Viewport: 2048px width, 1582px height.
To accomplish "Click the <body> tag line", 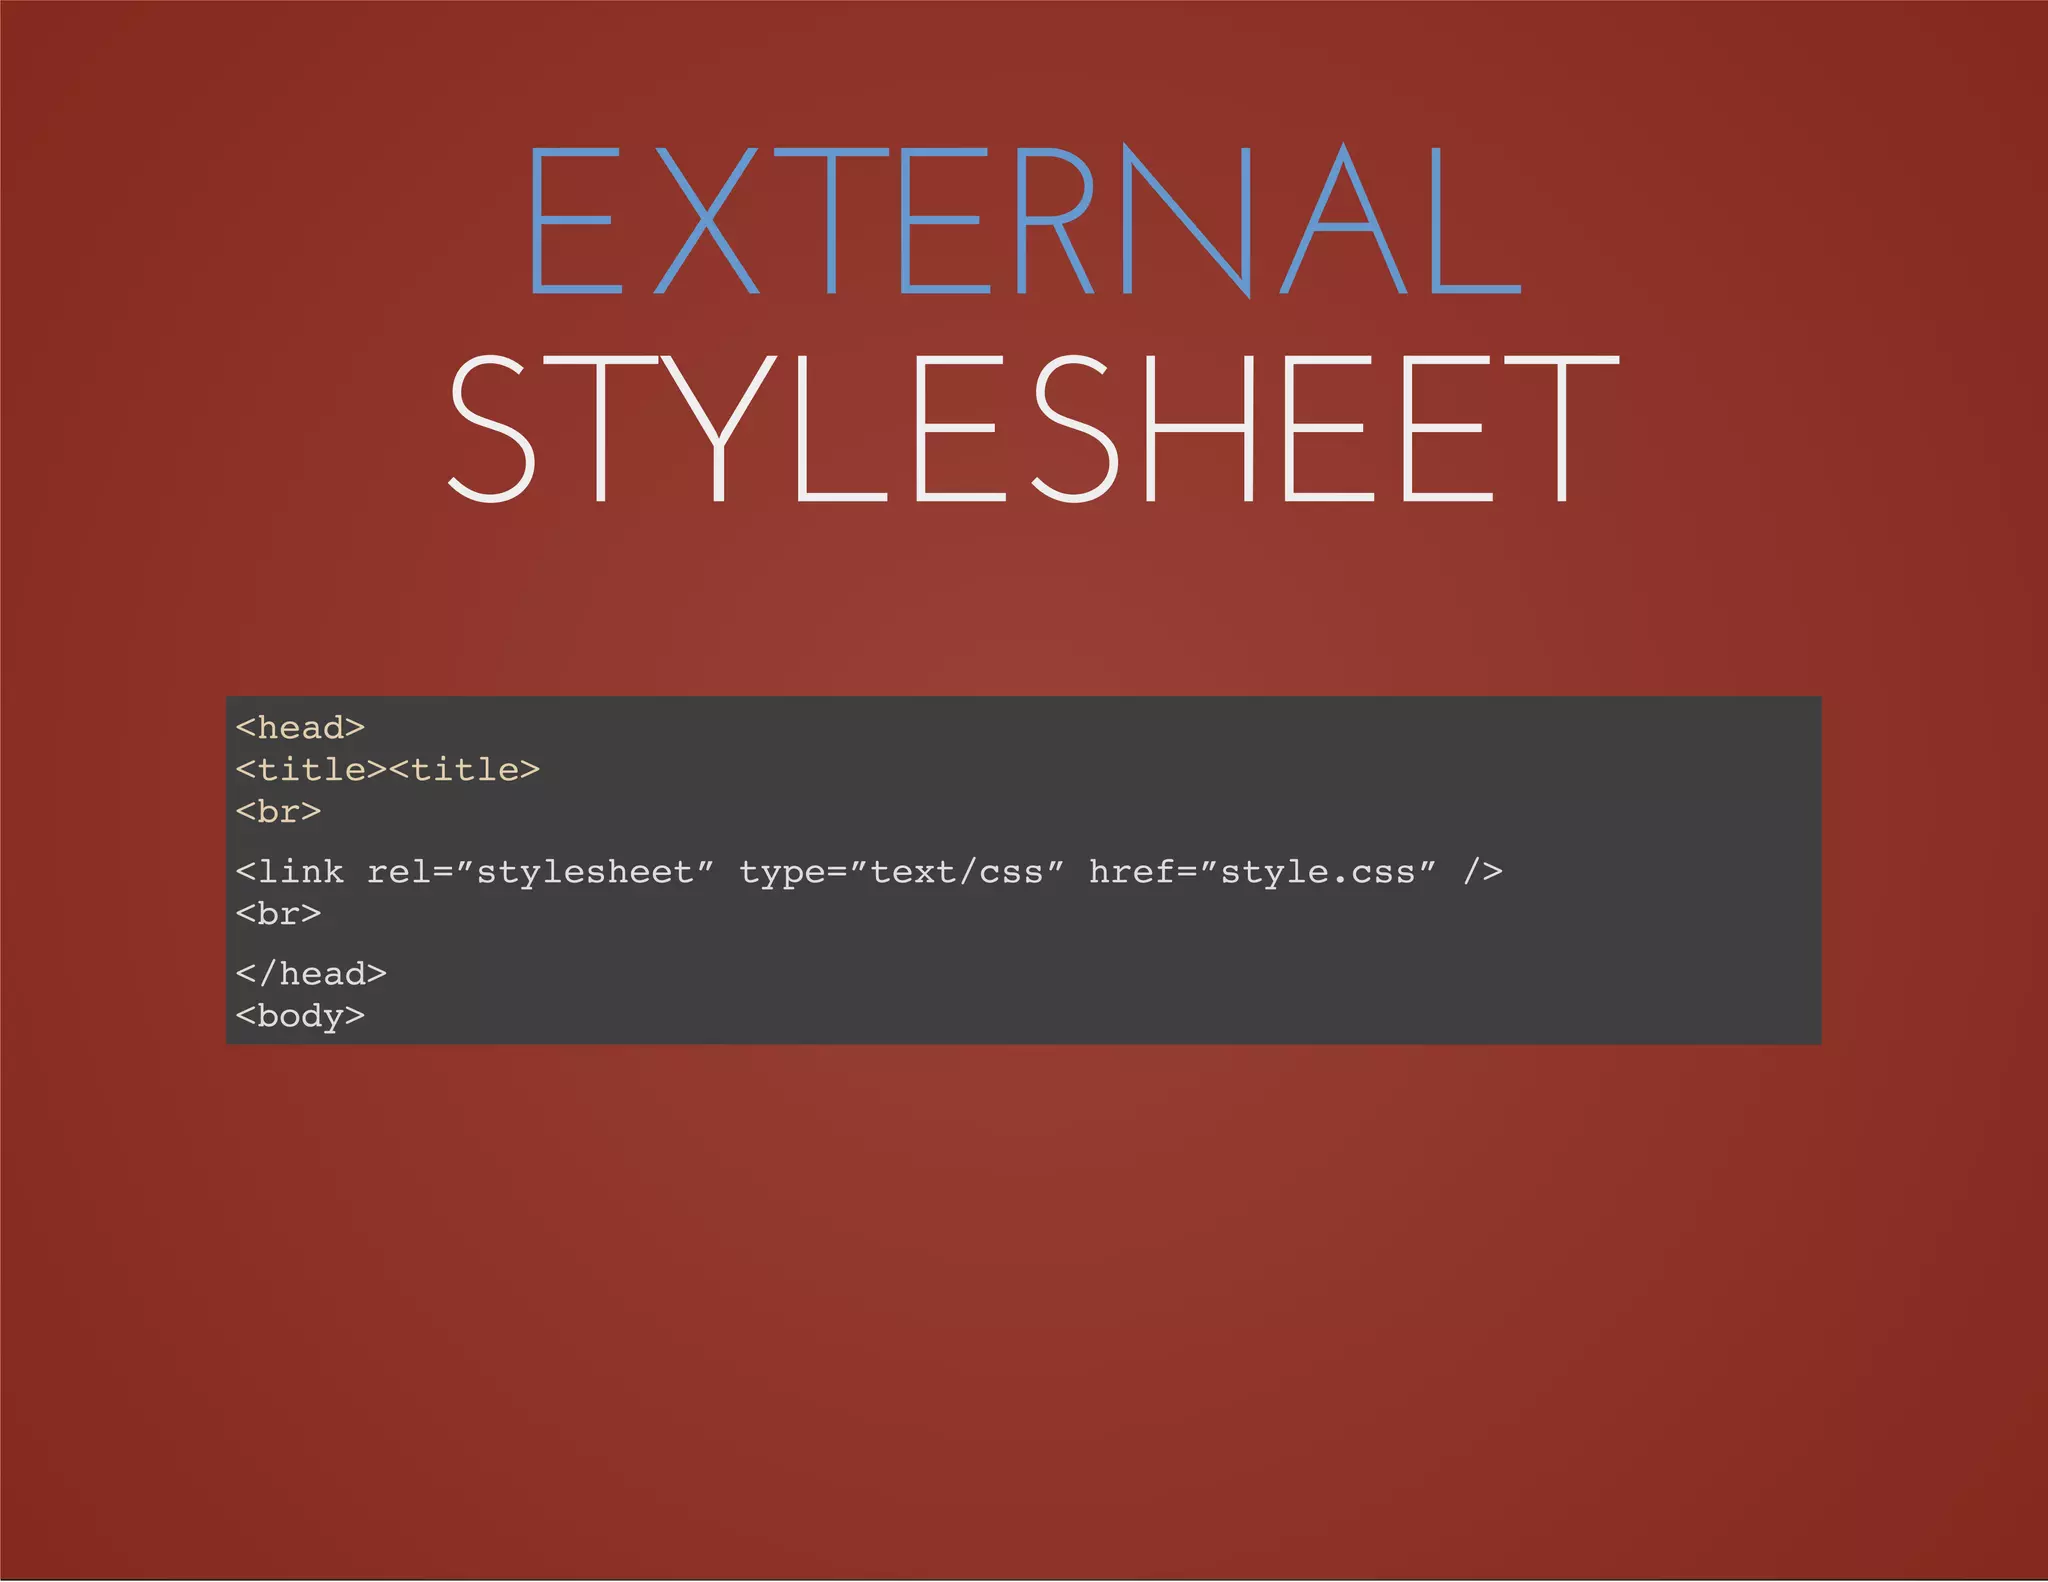I will pyautogui.click(x=300, y=1016).
